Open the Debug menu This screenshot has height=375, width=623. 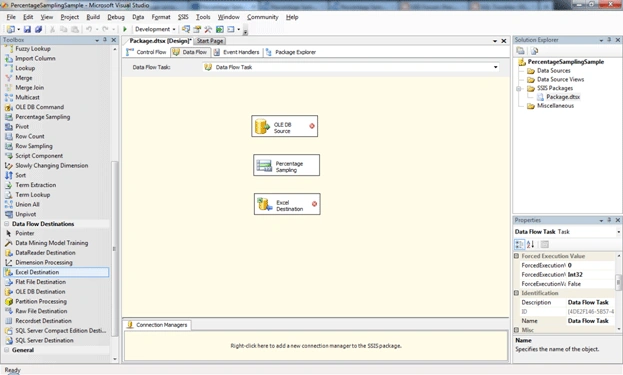[116, 17]
